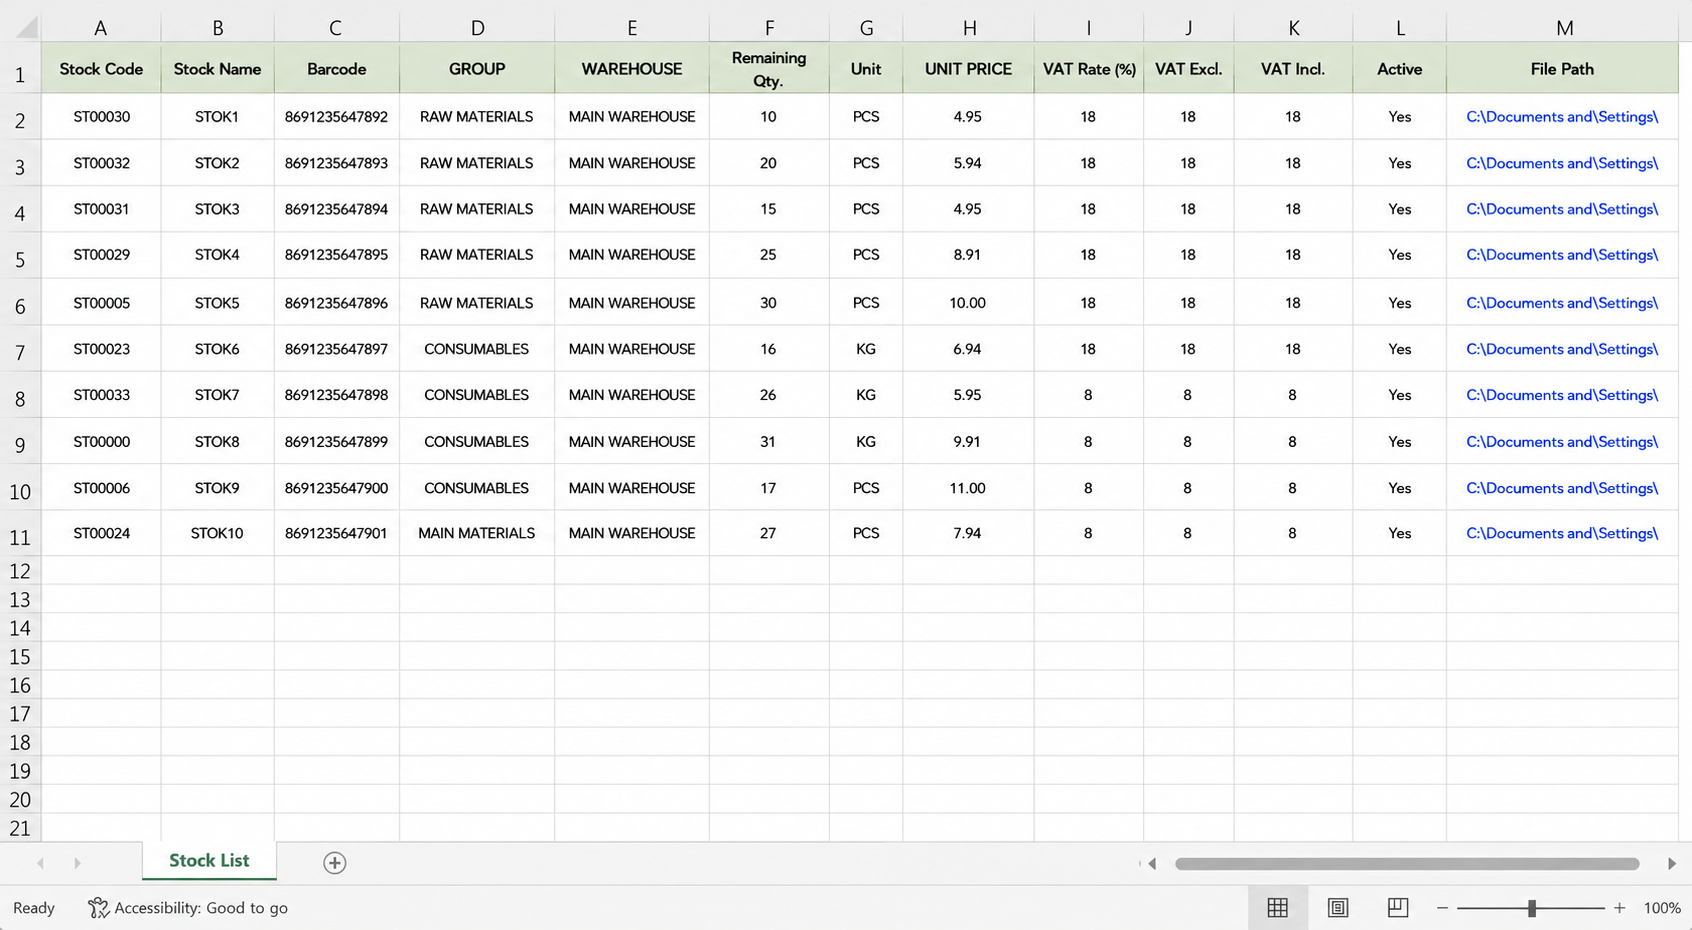Select the Active cell in the STOK4 row
The height and width of the screenshot is (930, 1692).
tap(1400, 255)
